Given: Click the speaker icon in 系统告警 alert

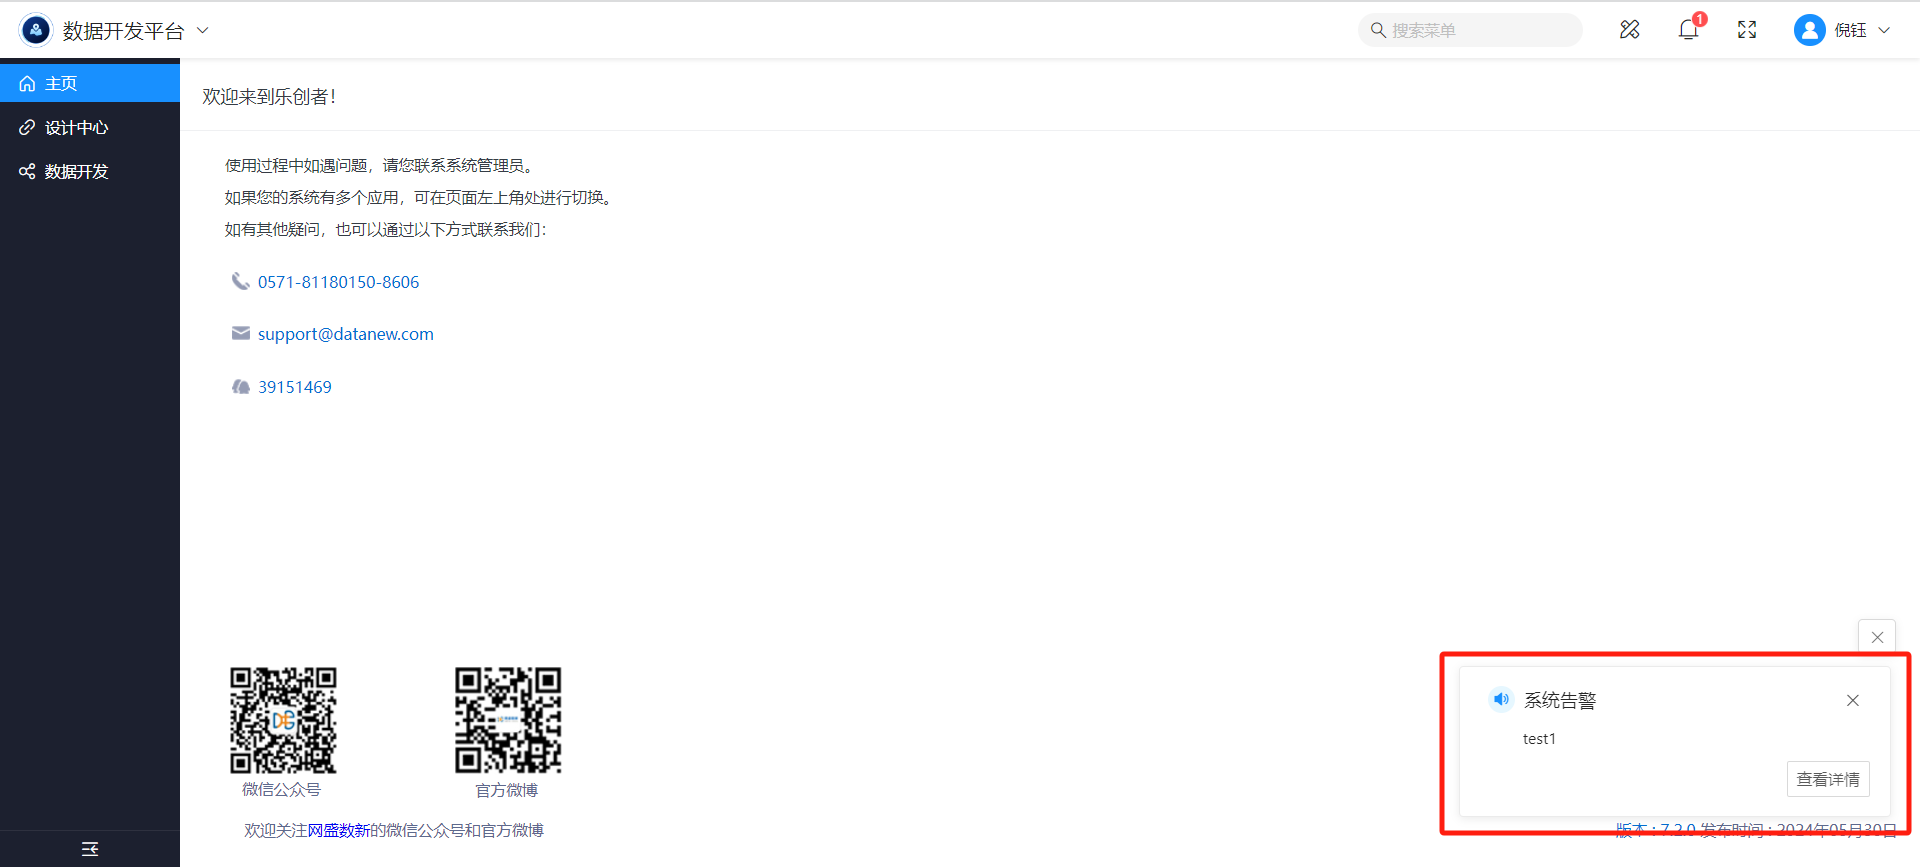Looking at the screenshot, I should point(1501,700).
